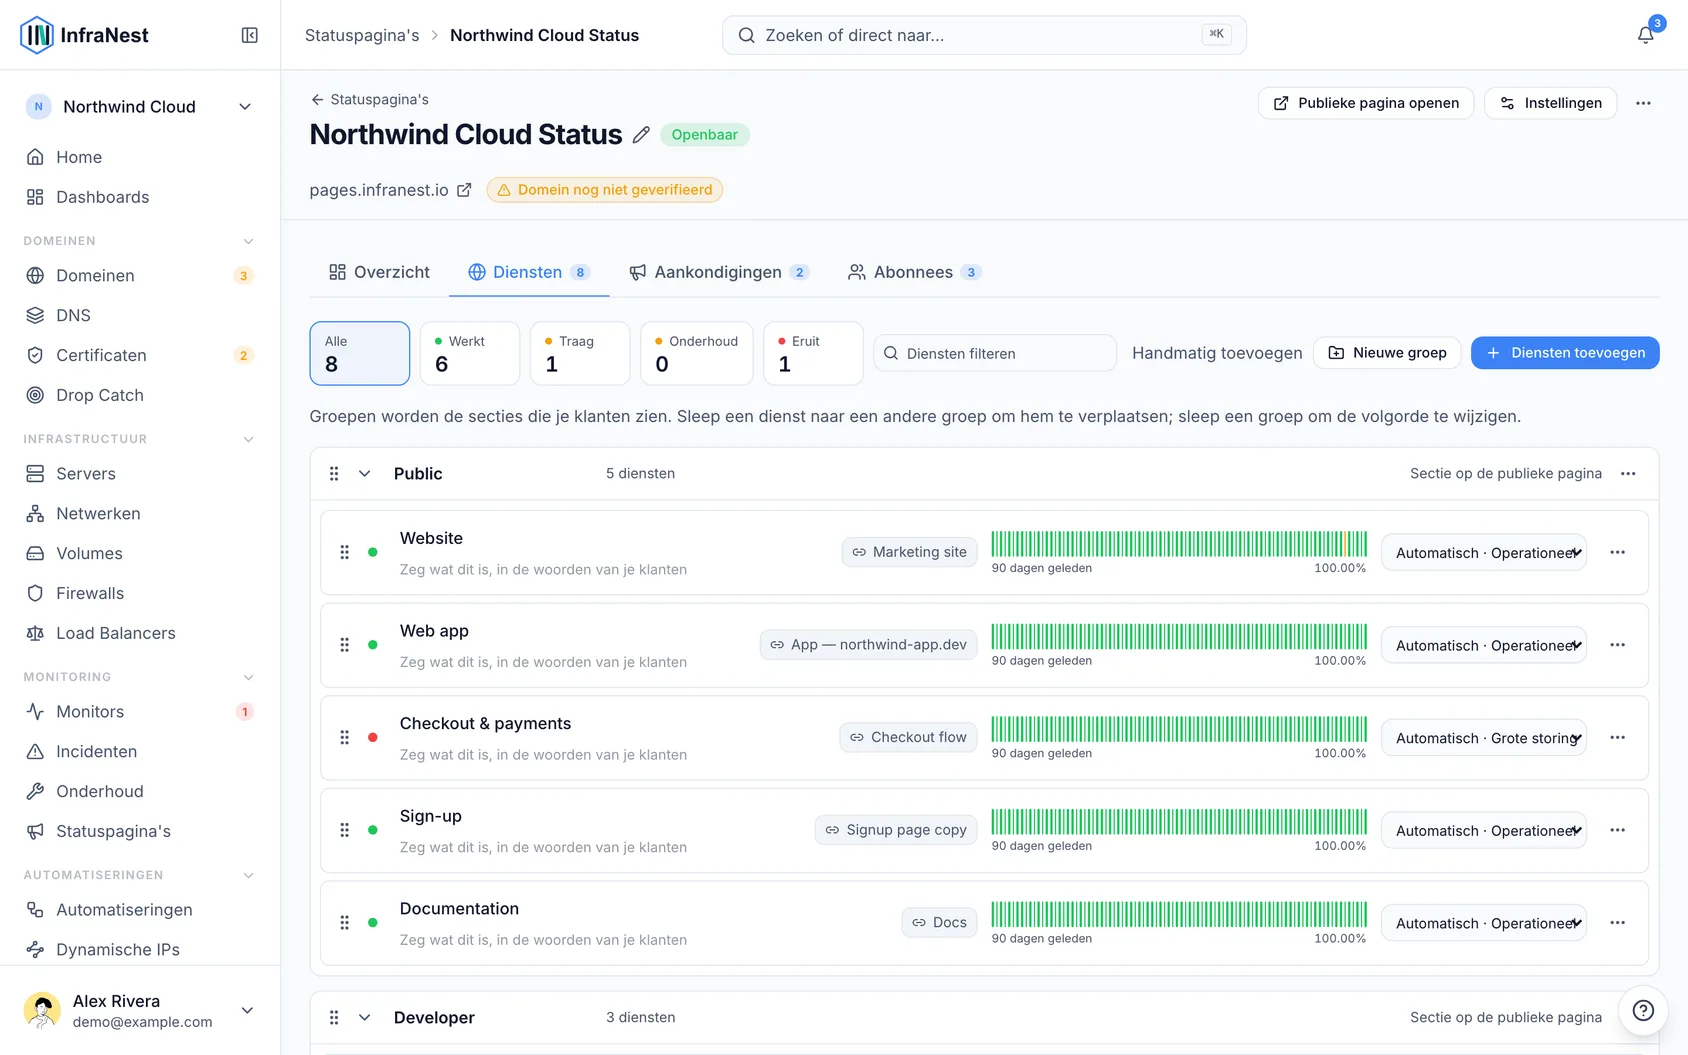1688x1055 pixels.
Task: Click the Sign-up 90-day uptime bar
Action: pyautogui.click(x=1179, y=822)
